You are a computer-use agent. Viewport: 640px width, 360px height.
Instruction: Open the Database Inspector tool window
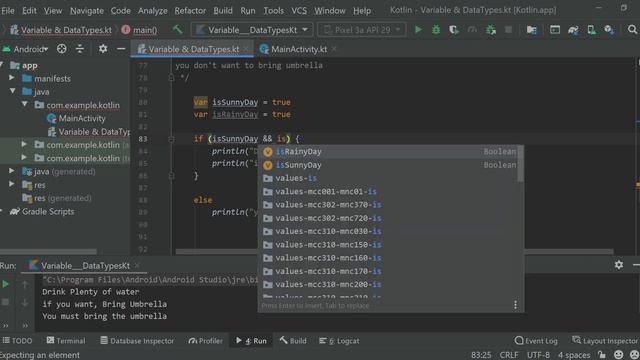pyautogui.click(x=137, y=340)
